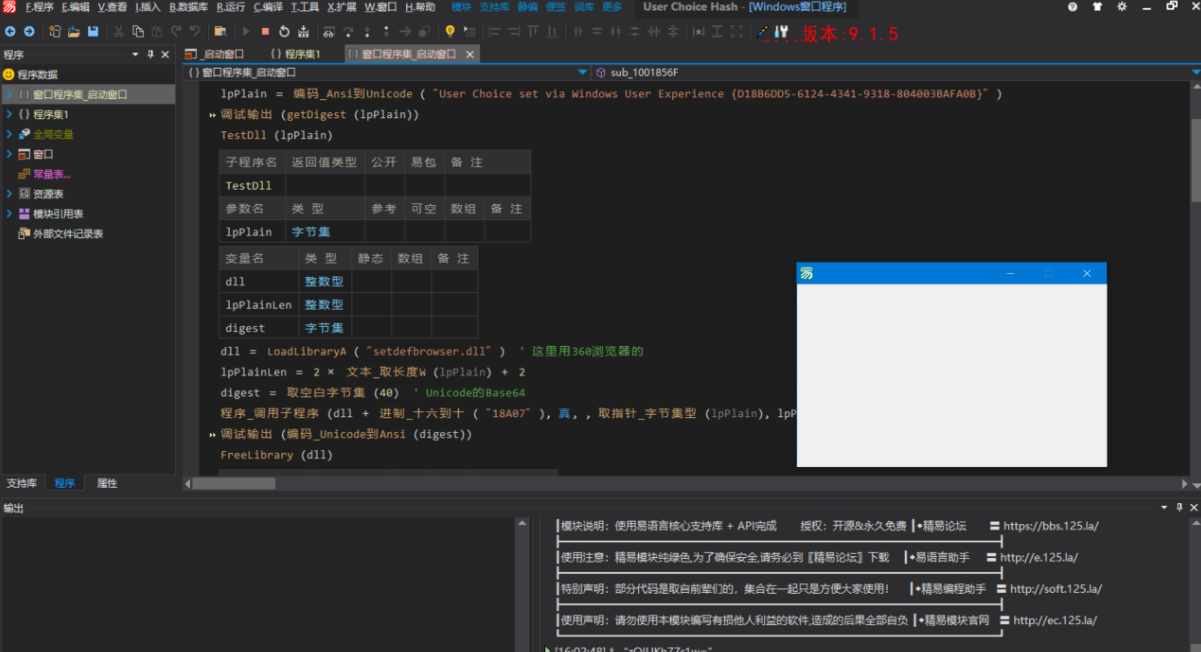Image resolution: width=1201 pixels, height=652 pixels.
Task: Open the 窗口程序集_启动窗口 class dropdown
Action: pyautogui.click(x=583, y=73)
